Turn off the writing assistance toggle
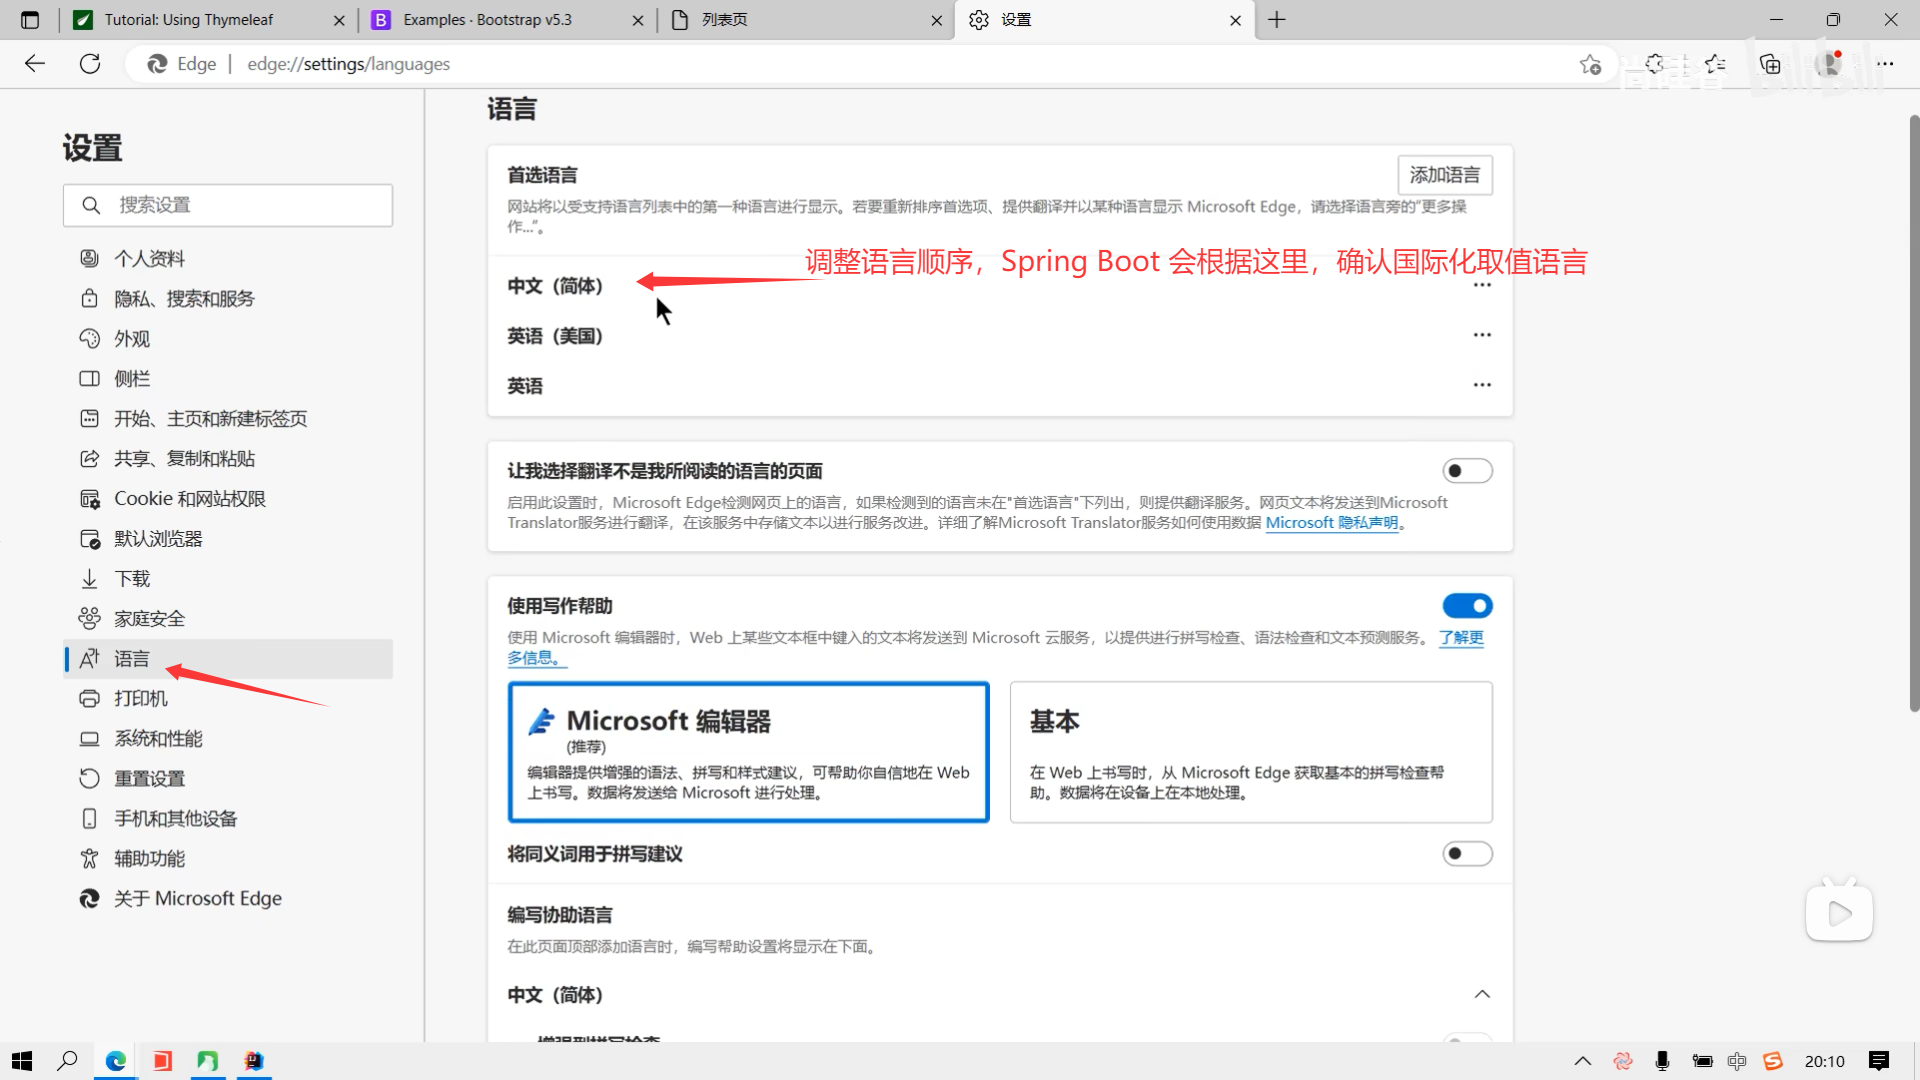1920x1080 pixels. pos(1467,606)
